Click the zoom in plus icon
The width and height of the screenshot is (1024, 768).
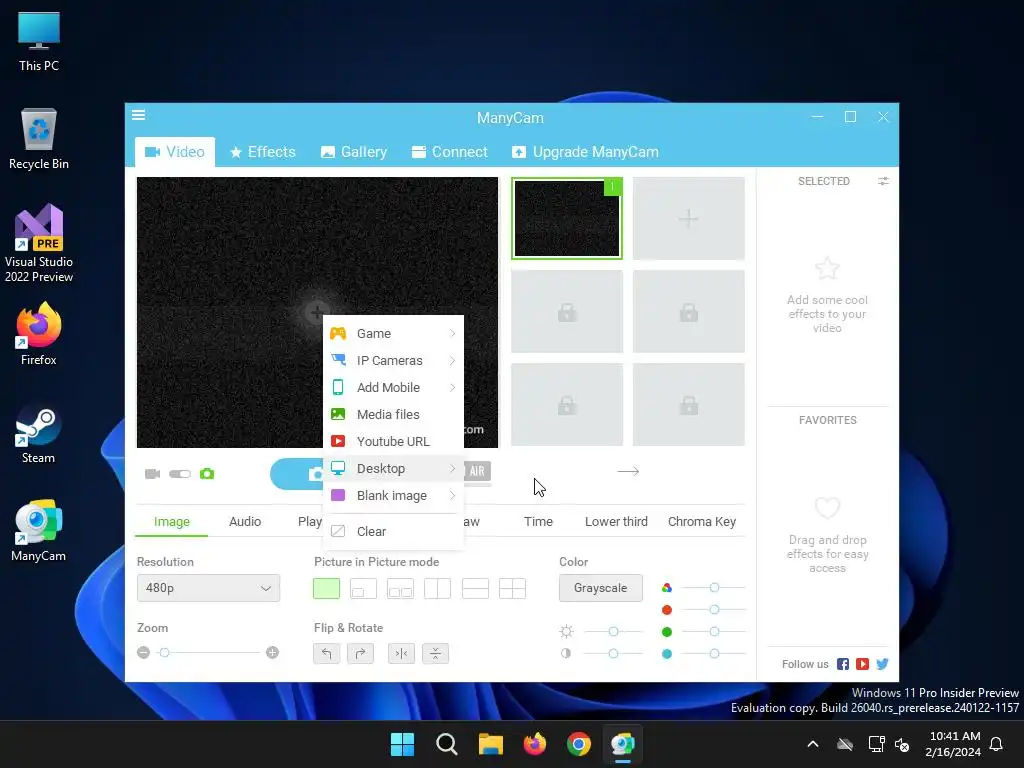click(x=273, y=652)
